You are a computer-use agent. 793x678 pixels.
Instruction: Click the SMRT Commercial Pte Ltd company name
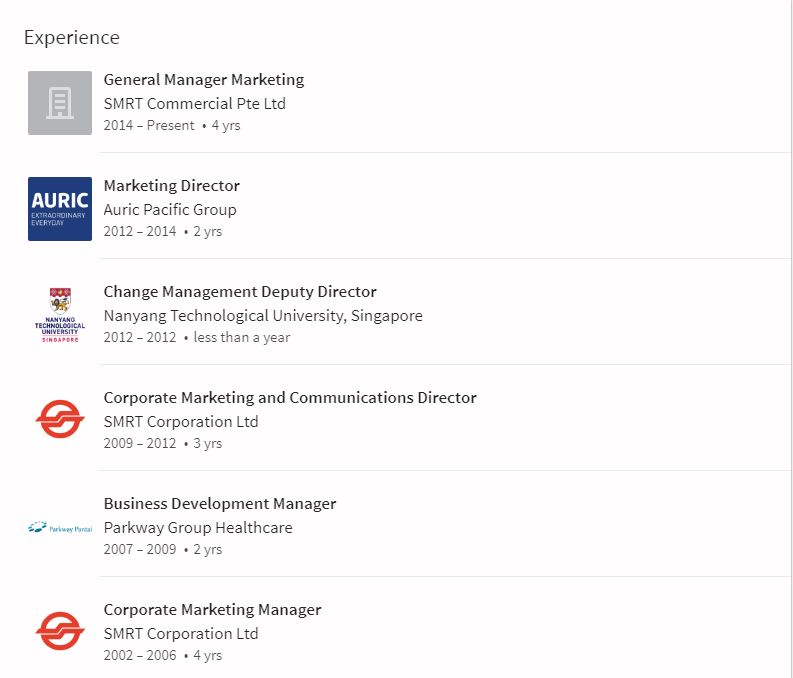[195, 104]
